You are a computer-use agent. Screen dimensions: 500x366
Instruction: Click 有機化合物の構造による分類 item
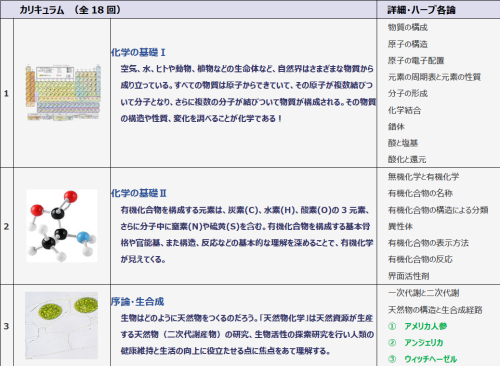click(x=438, y=210)
